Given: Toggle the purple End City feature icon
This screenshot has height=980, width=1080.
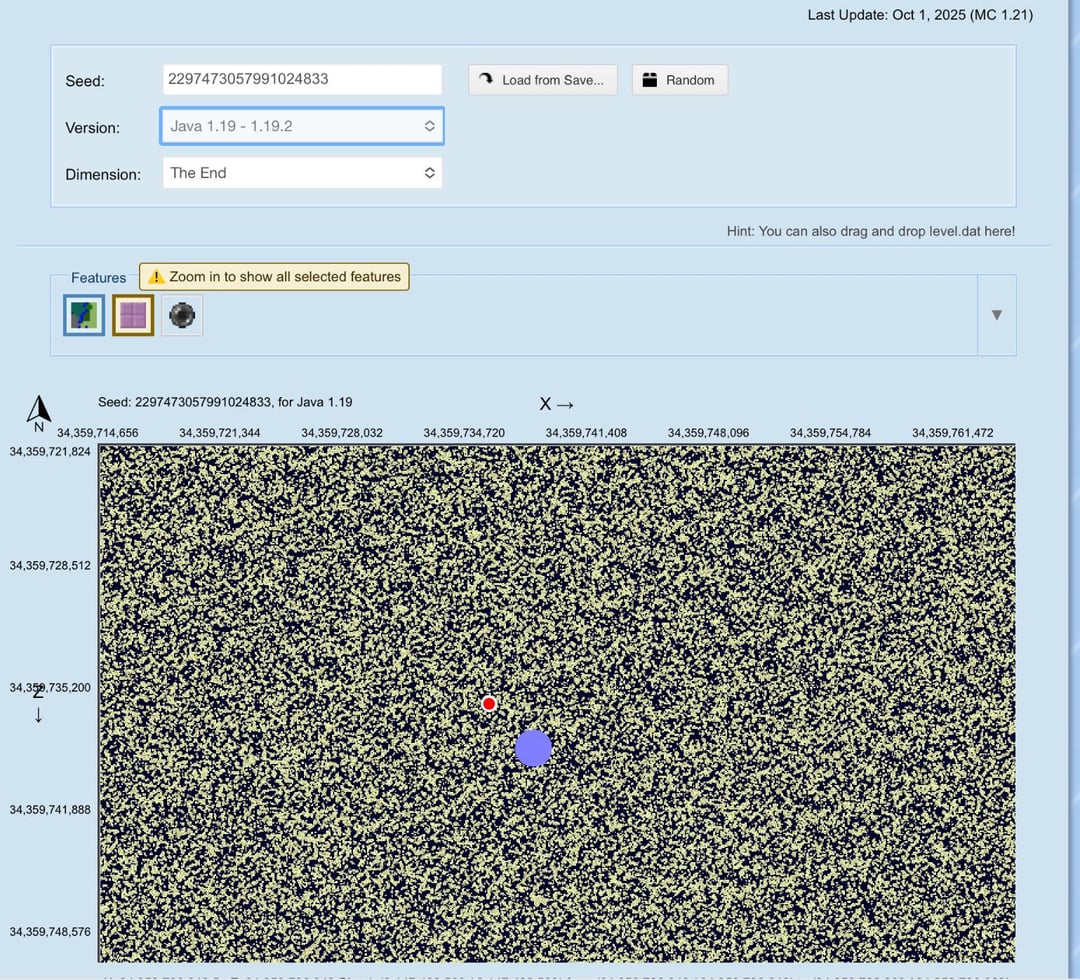Looking at the screenshot, I should [x=133, y=316].
